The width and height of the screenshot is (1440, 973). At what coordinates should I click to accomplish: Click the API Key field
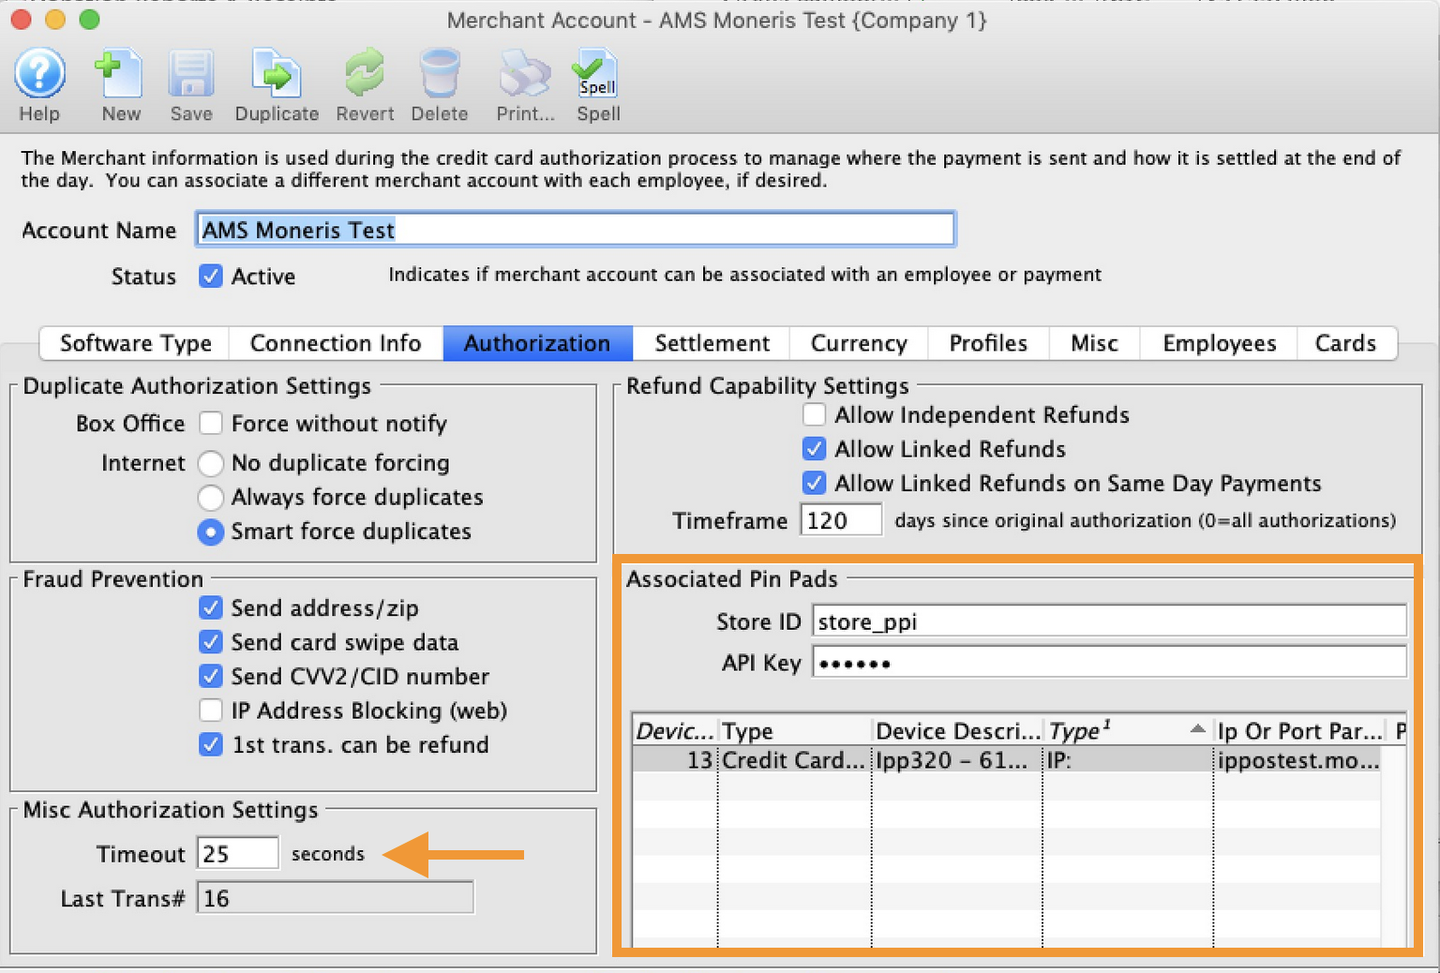pyautogui.click(x=1109, y=662)
